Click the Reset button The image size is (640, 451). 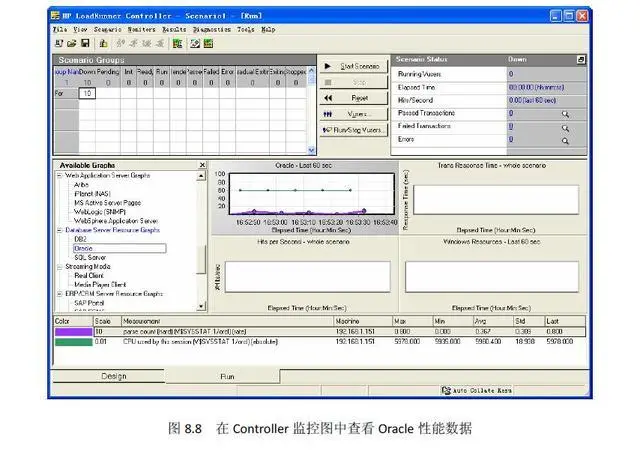pos(353,98)
